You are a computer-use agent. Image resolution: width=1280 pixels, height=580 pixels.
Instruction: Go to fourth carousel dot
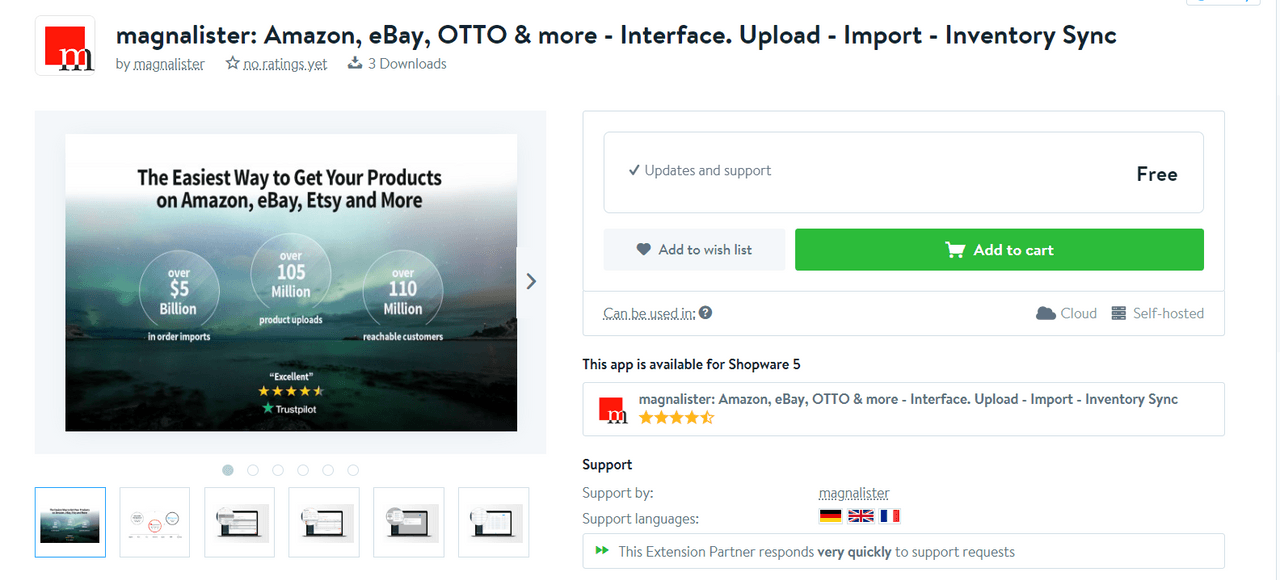click(x=303, y=470)
